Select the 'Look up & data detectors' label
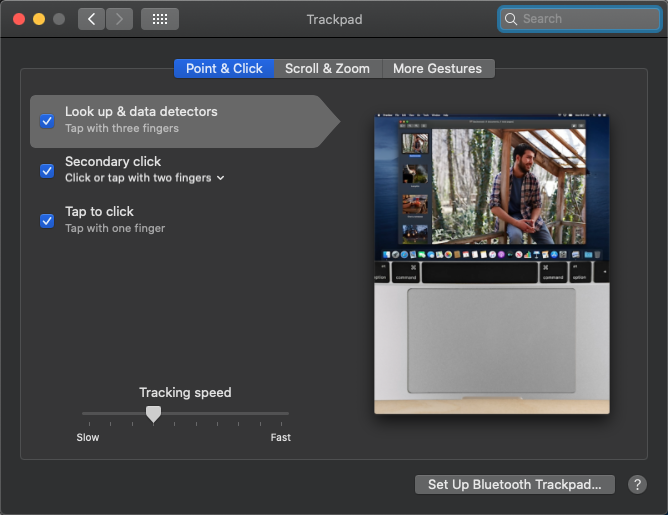This screenshot has height=515, width=668. 141,112
